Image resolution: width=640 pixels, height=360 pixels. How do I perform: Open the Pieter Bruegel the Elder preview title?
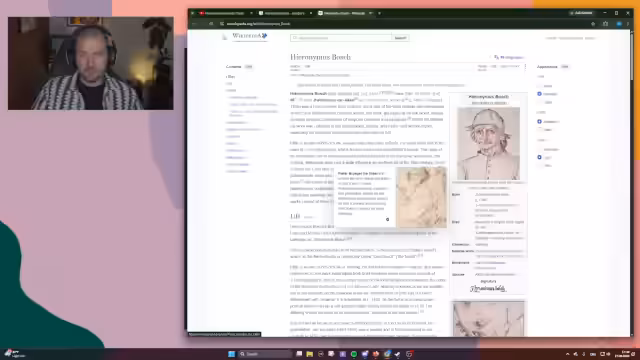pos(360,173)
